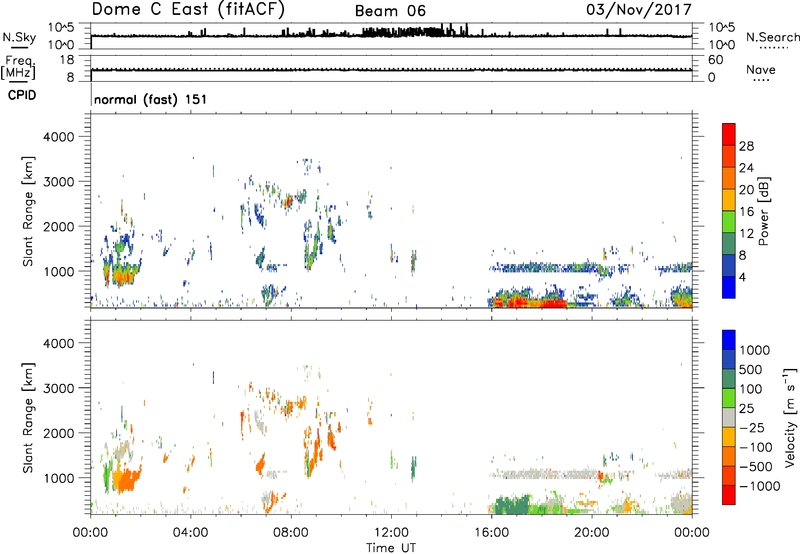The height and width of the screenshot is (554, 800).
Task: Click the "24" label on Power color bar
Action: click(746, 168)
